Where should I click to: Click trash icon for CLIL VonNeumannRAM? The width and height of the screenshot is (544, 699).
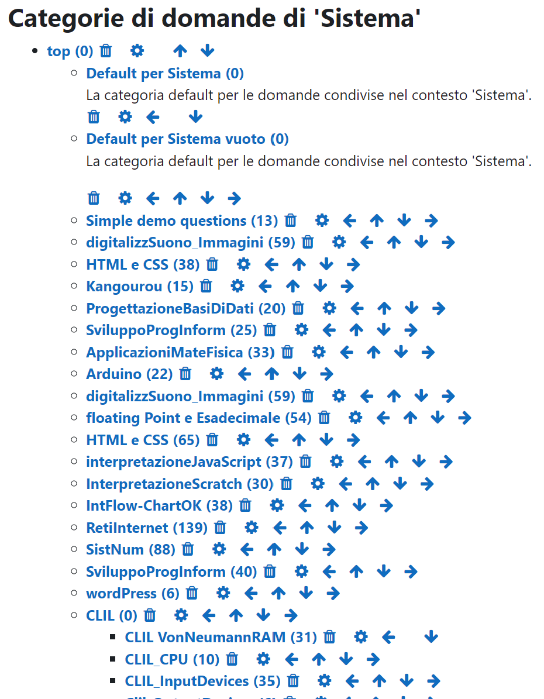pos(330,637)
